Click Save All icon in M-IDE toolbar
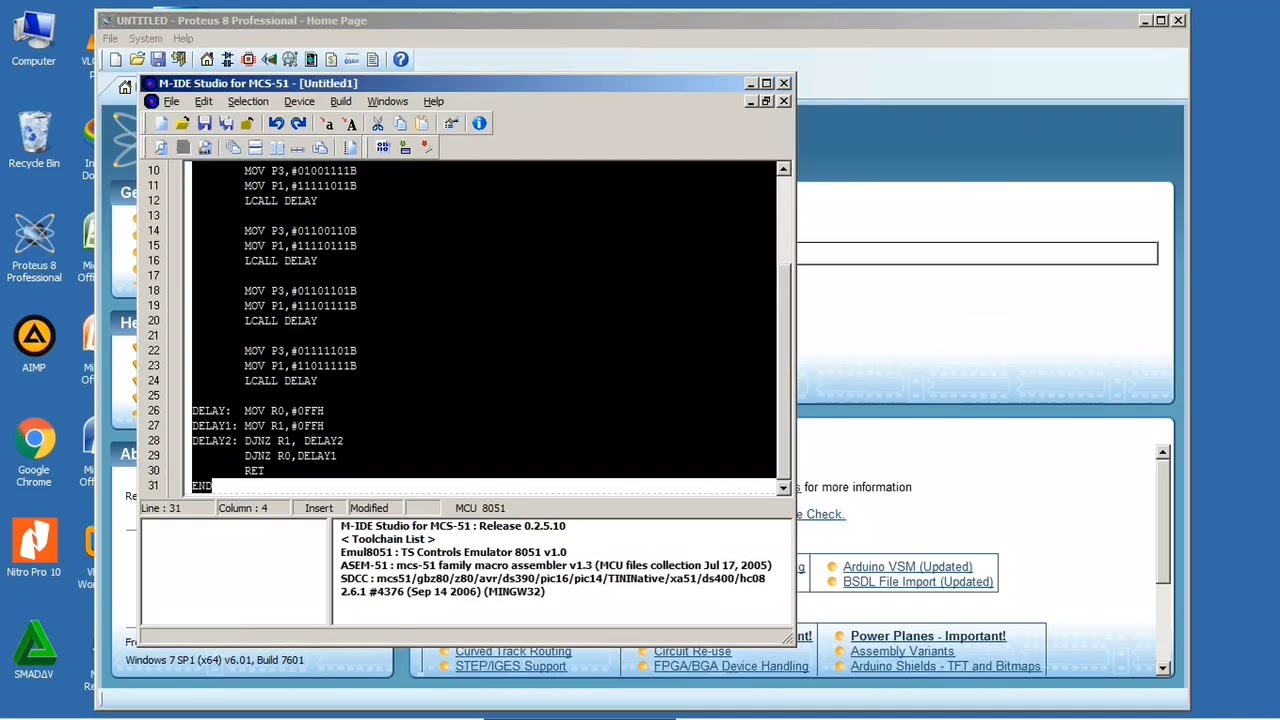This screenshot has height=720, width=1280. [226, 123]
